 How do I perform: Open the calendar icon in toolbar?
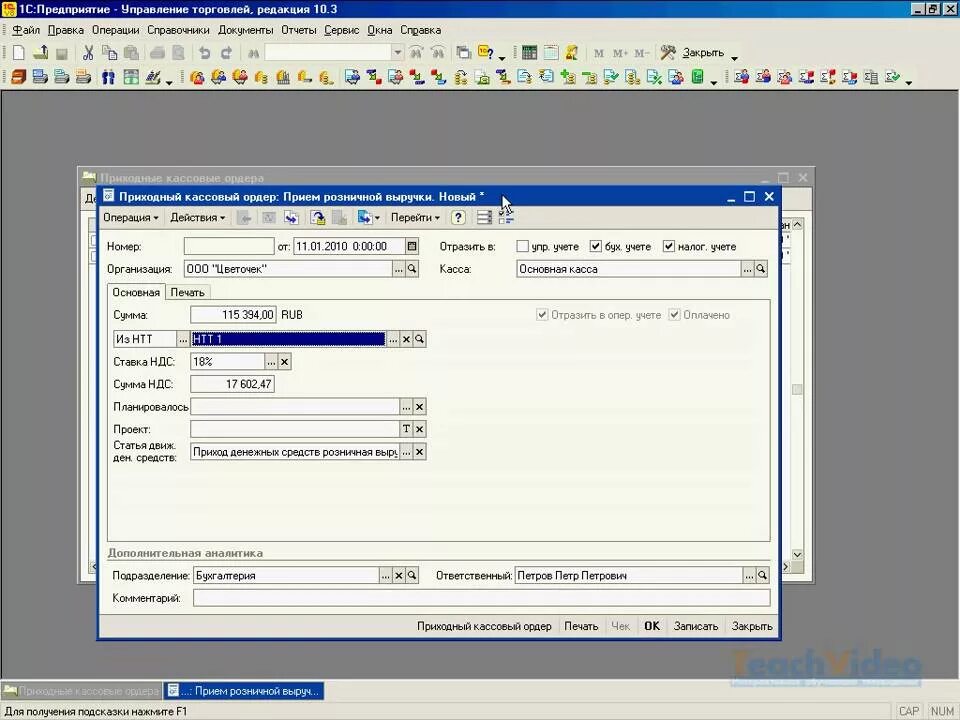tap(551, 53)
